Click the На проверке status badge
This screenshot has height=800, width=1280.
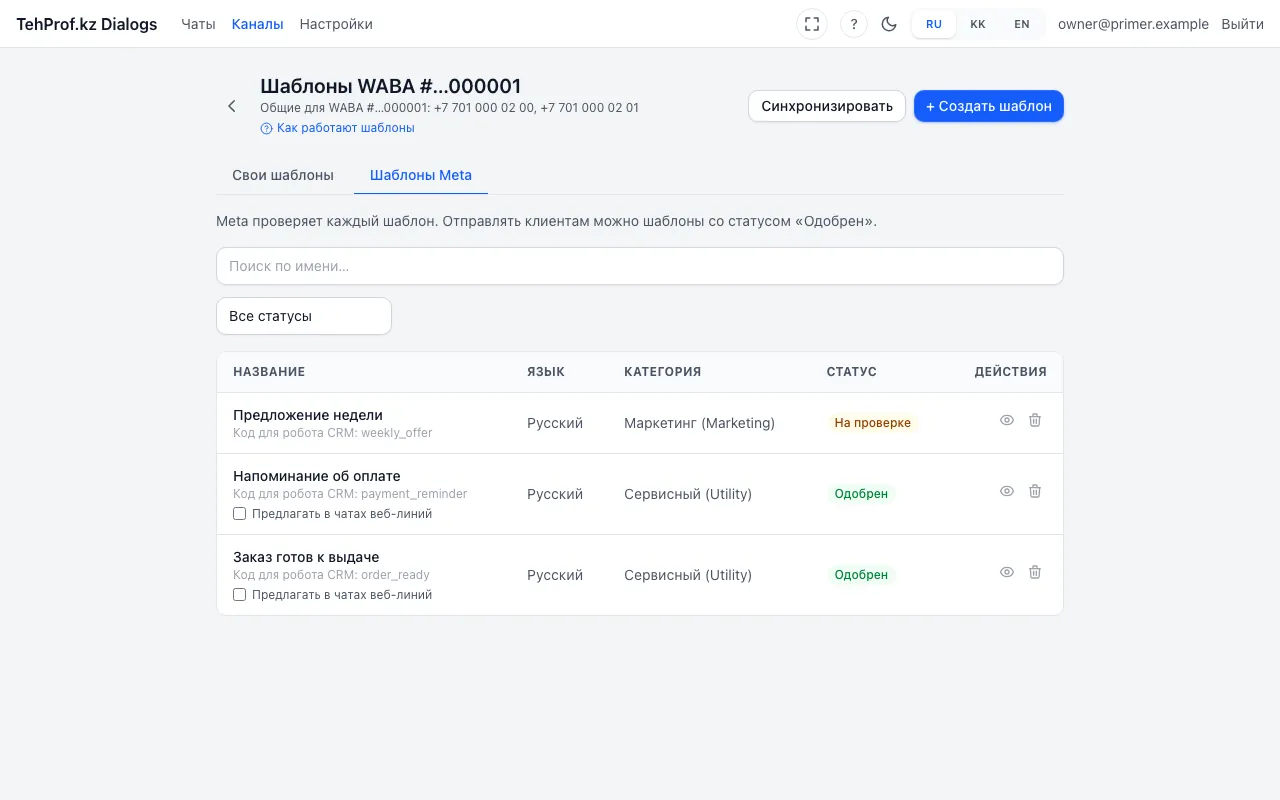coord(873,423)
